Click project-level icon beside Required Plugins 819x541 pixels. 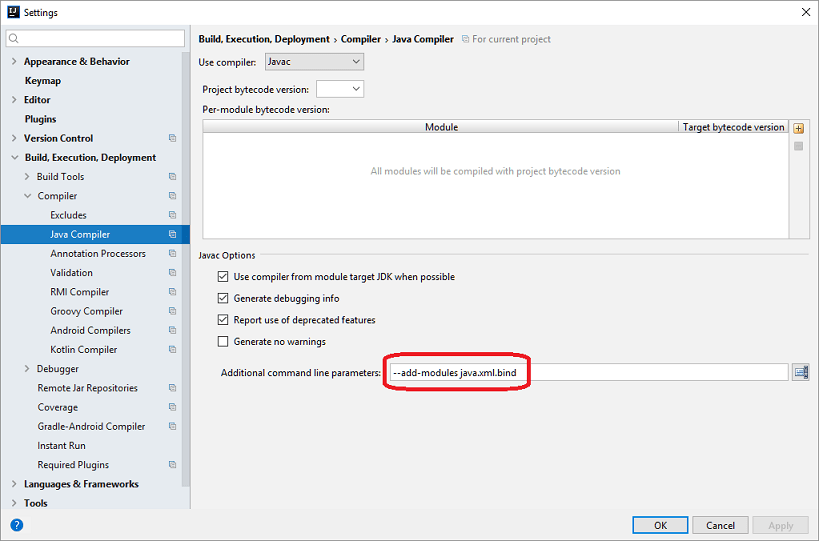coord(172,465)
